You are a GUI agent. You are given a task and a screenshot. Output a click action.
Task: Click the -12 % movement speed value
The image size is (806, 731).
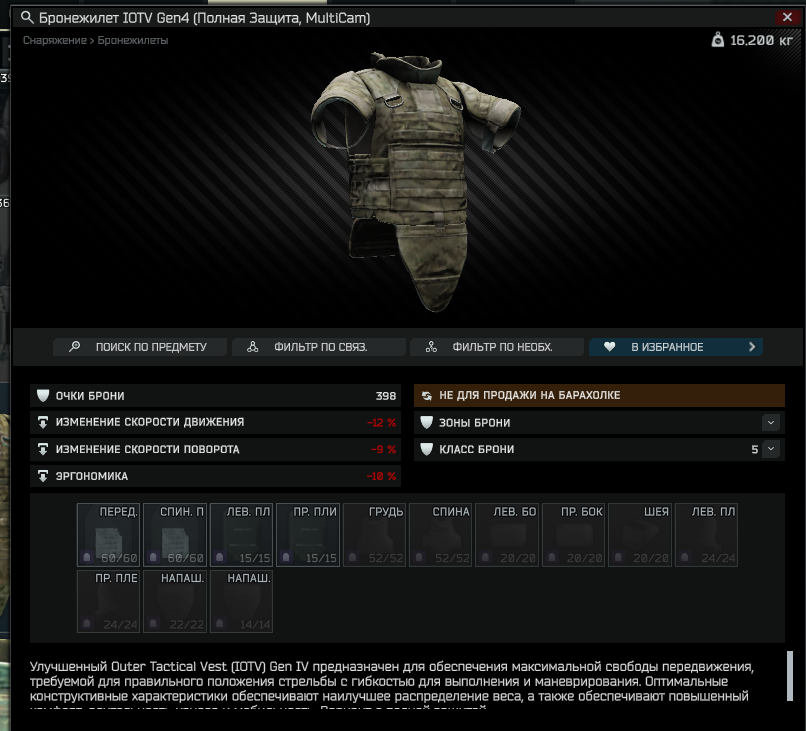(x=381, y=423)
